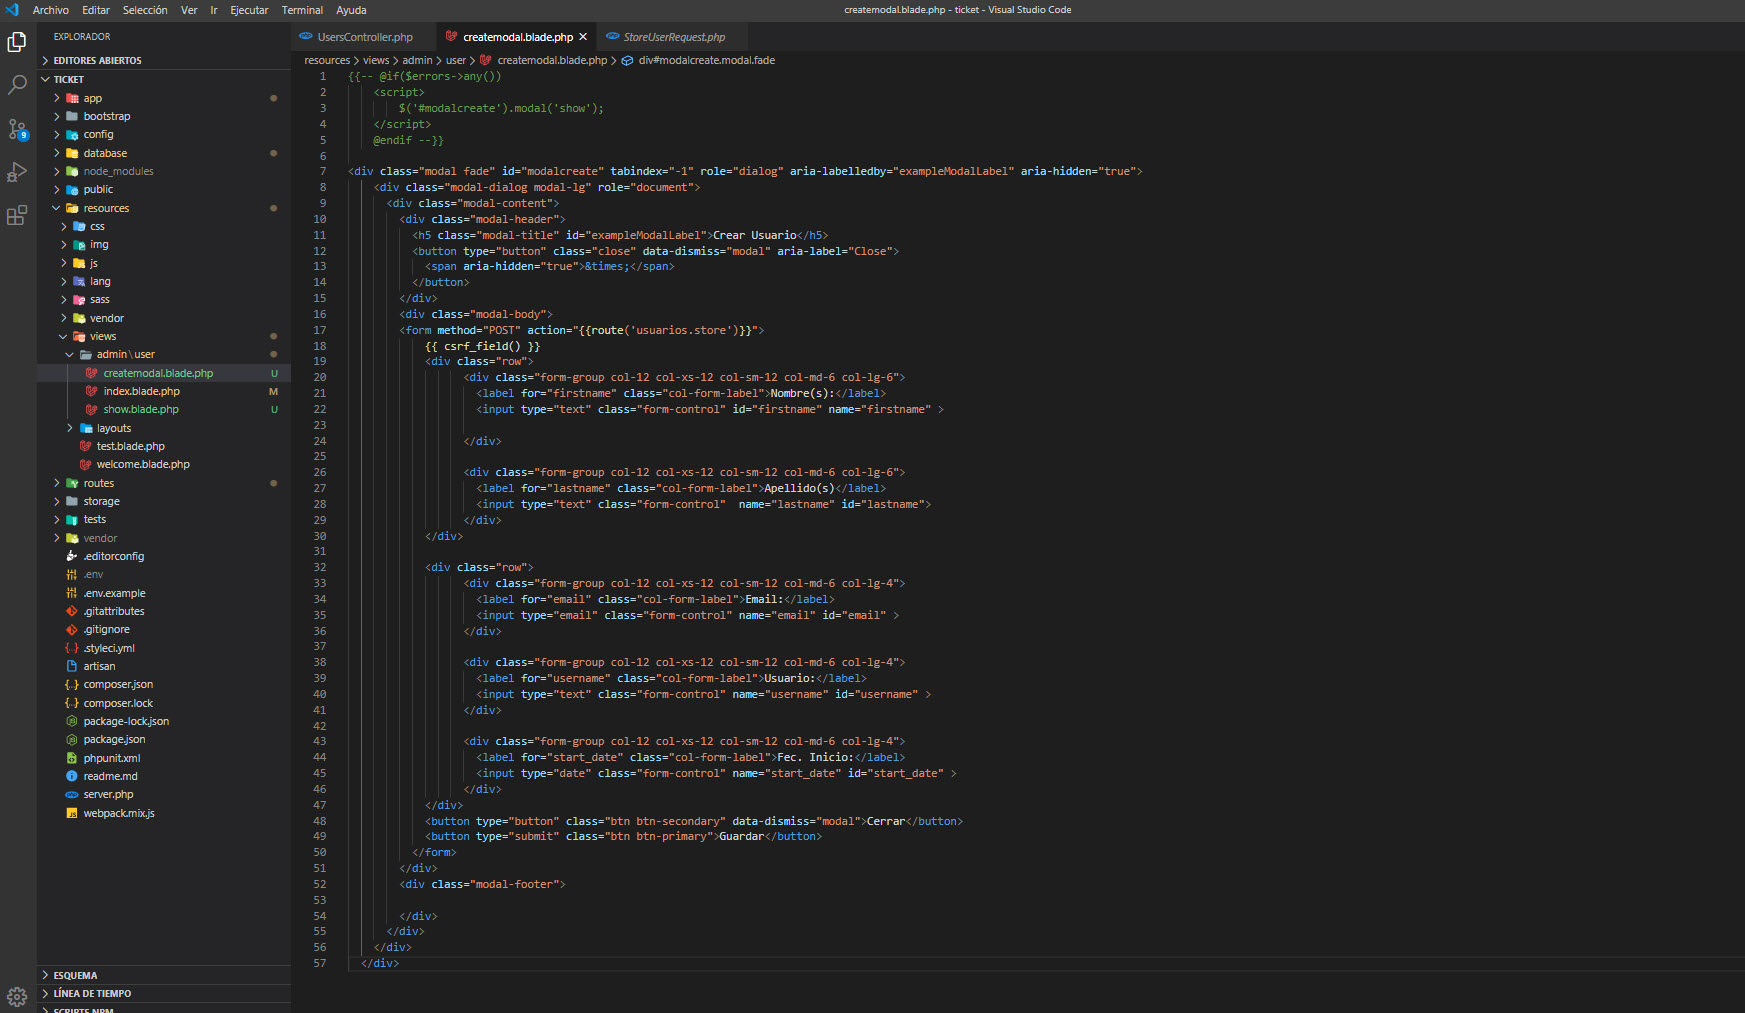
Task: Click the Guardar submit button code line
Action: [623, 836]
